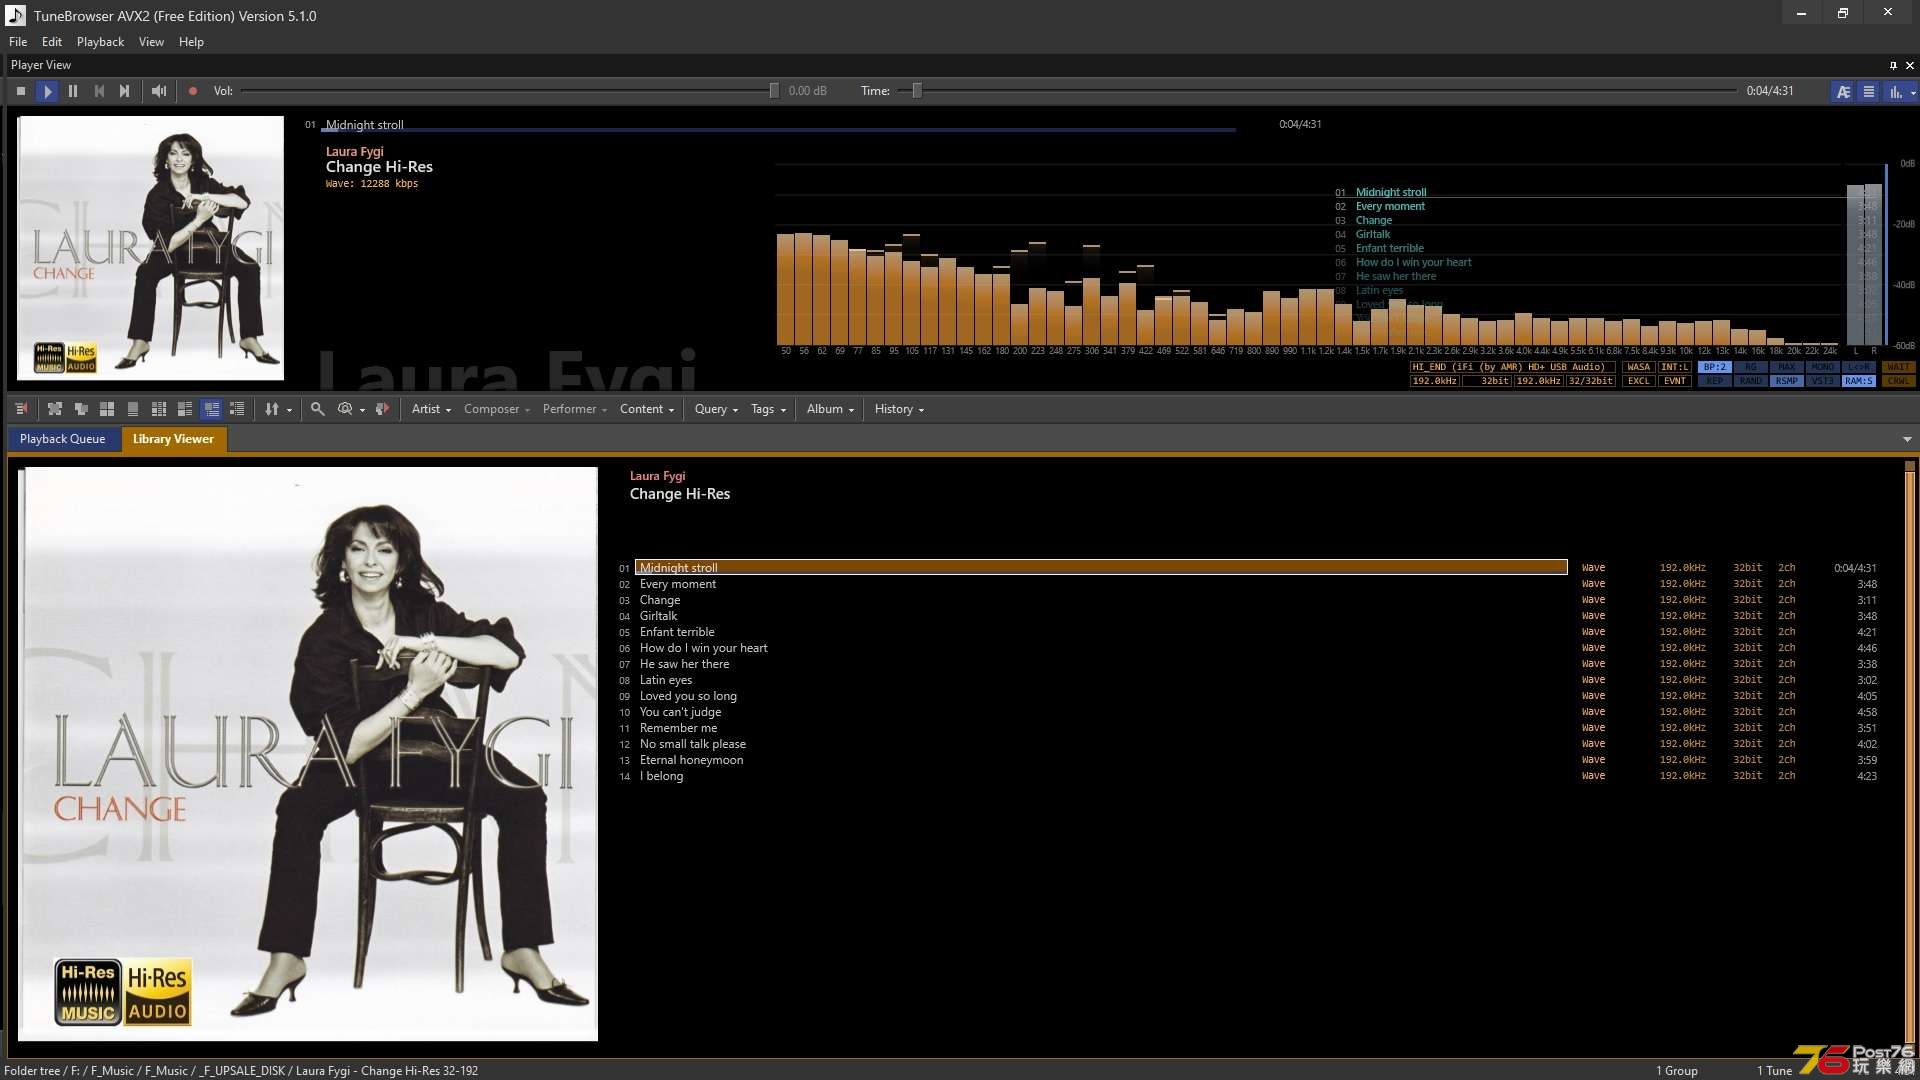This screenshot has width=1920, height=1080.
Task: Pin the Player View panel
Action: pos(1893,65)
